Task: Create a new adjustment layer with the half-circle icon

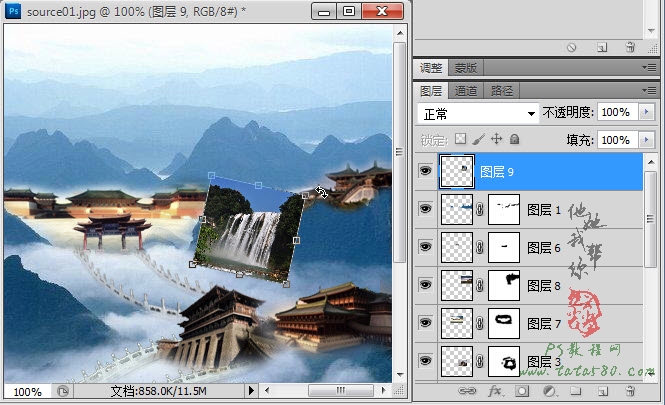Action: click(x=549, y=391)
